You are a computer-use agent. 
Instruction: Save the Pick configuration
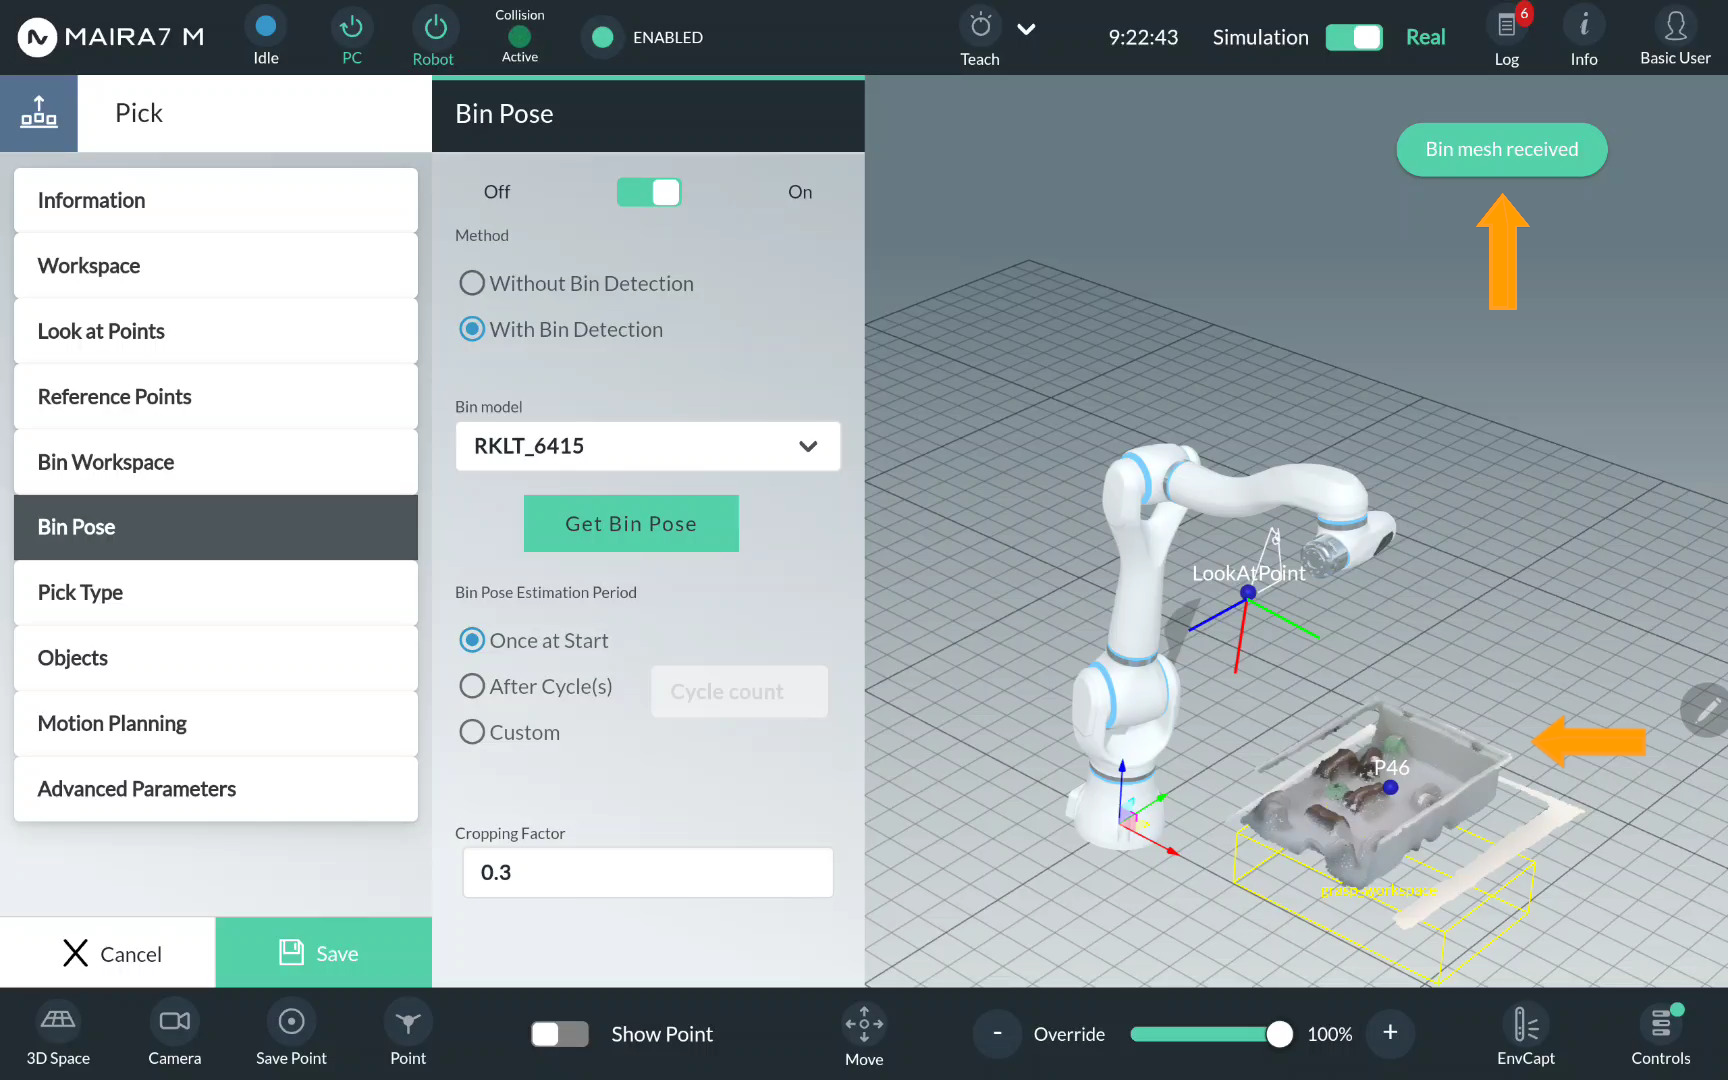click(324, 953)
